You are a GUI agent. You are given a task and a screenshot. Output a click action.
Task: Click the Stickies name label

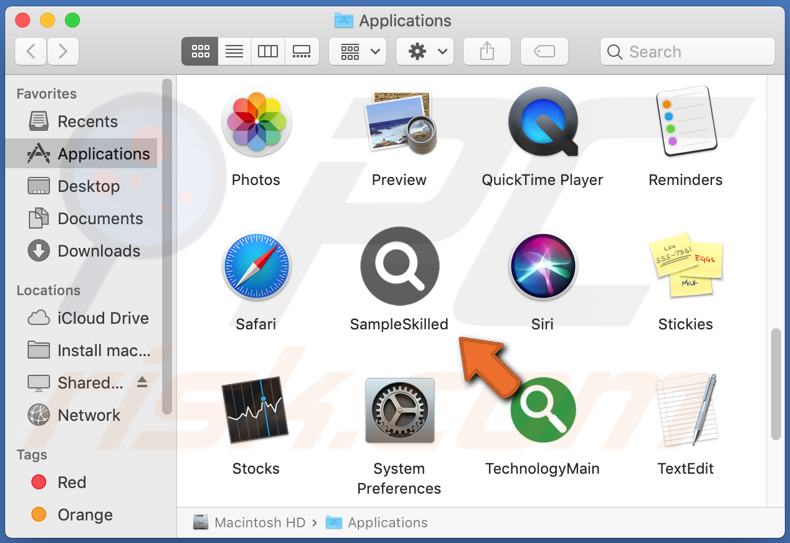(686, 324)
